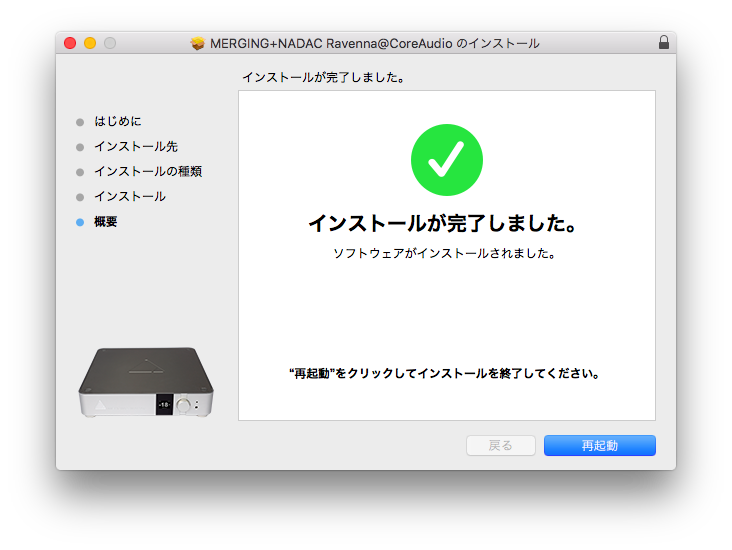
Task: Click the grey bullet beside はじめに
Action: (80, 122)
